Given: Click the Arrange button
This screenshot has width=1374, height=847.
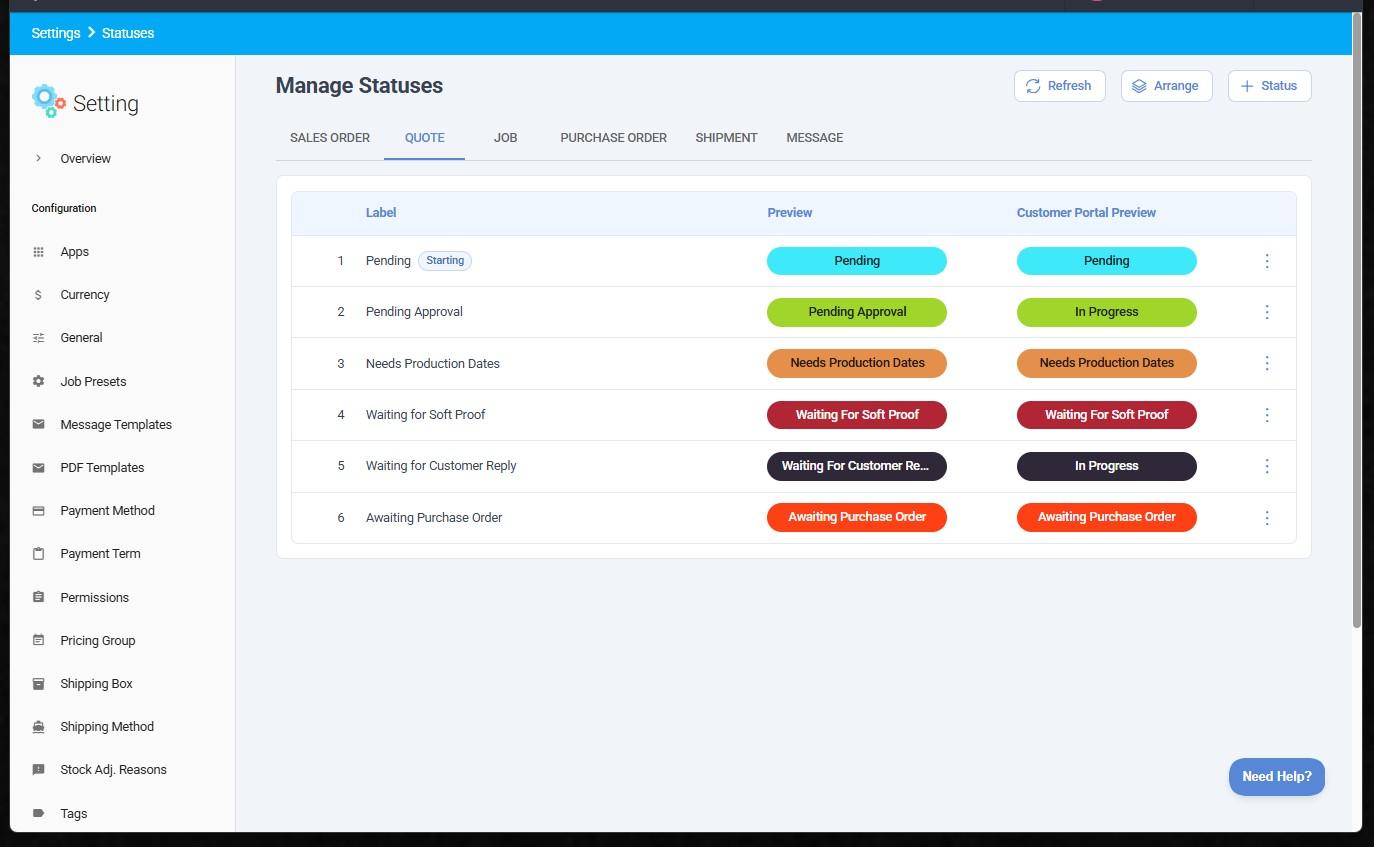Looking at the screenshot, I should tap(1166, 86).
